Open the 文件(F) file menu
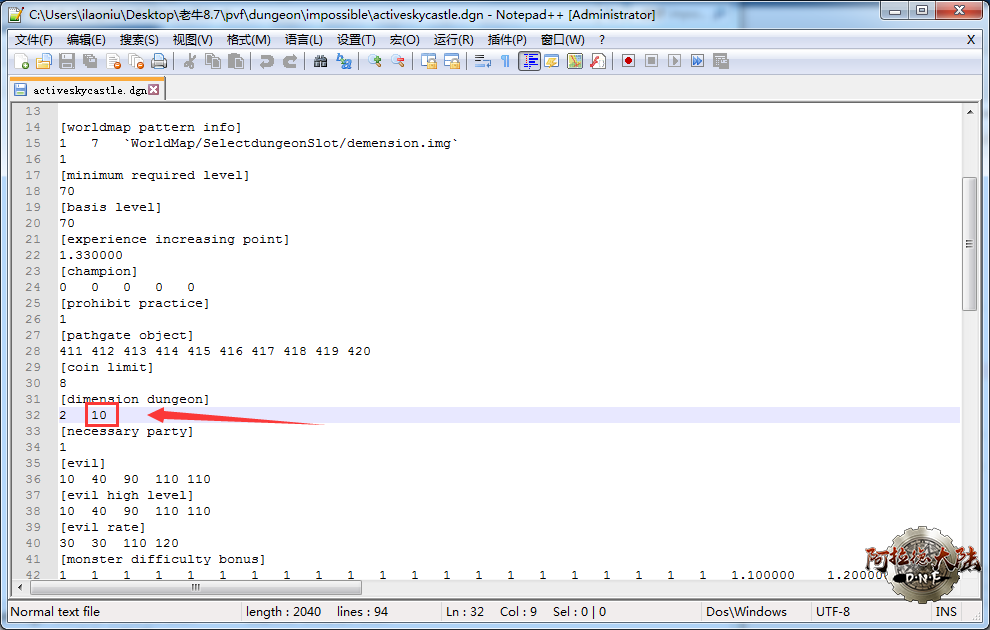990x630 pixels. coord(34,40)
